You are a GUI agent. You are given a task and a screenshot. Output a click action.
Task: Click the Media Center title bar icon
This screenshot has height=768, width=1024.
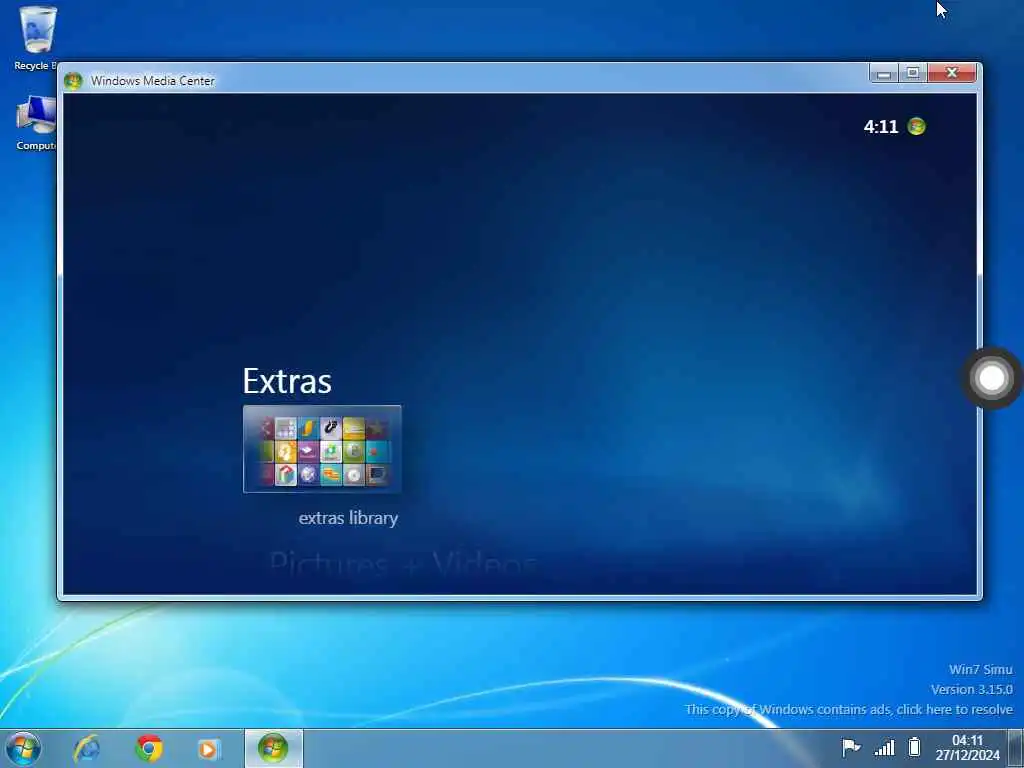[73, 80]
